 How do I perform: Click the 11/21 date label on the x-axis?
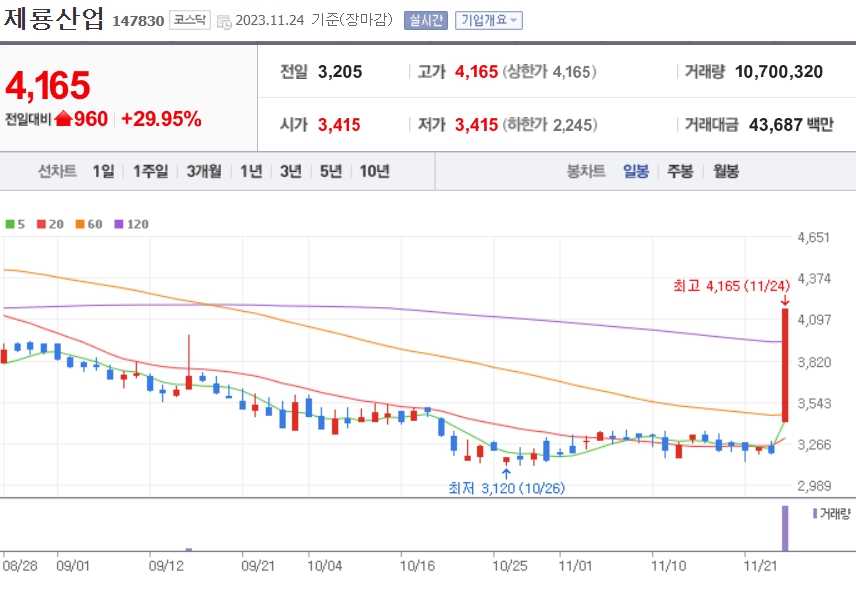click(x=760, y=566)
